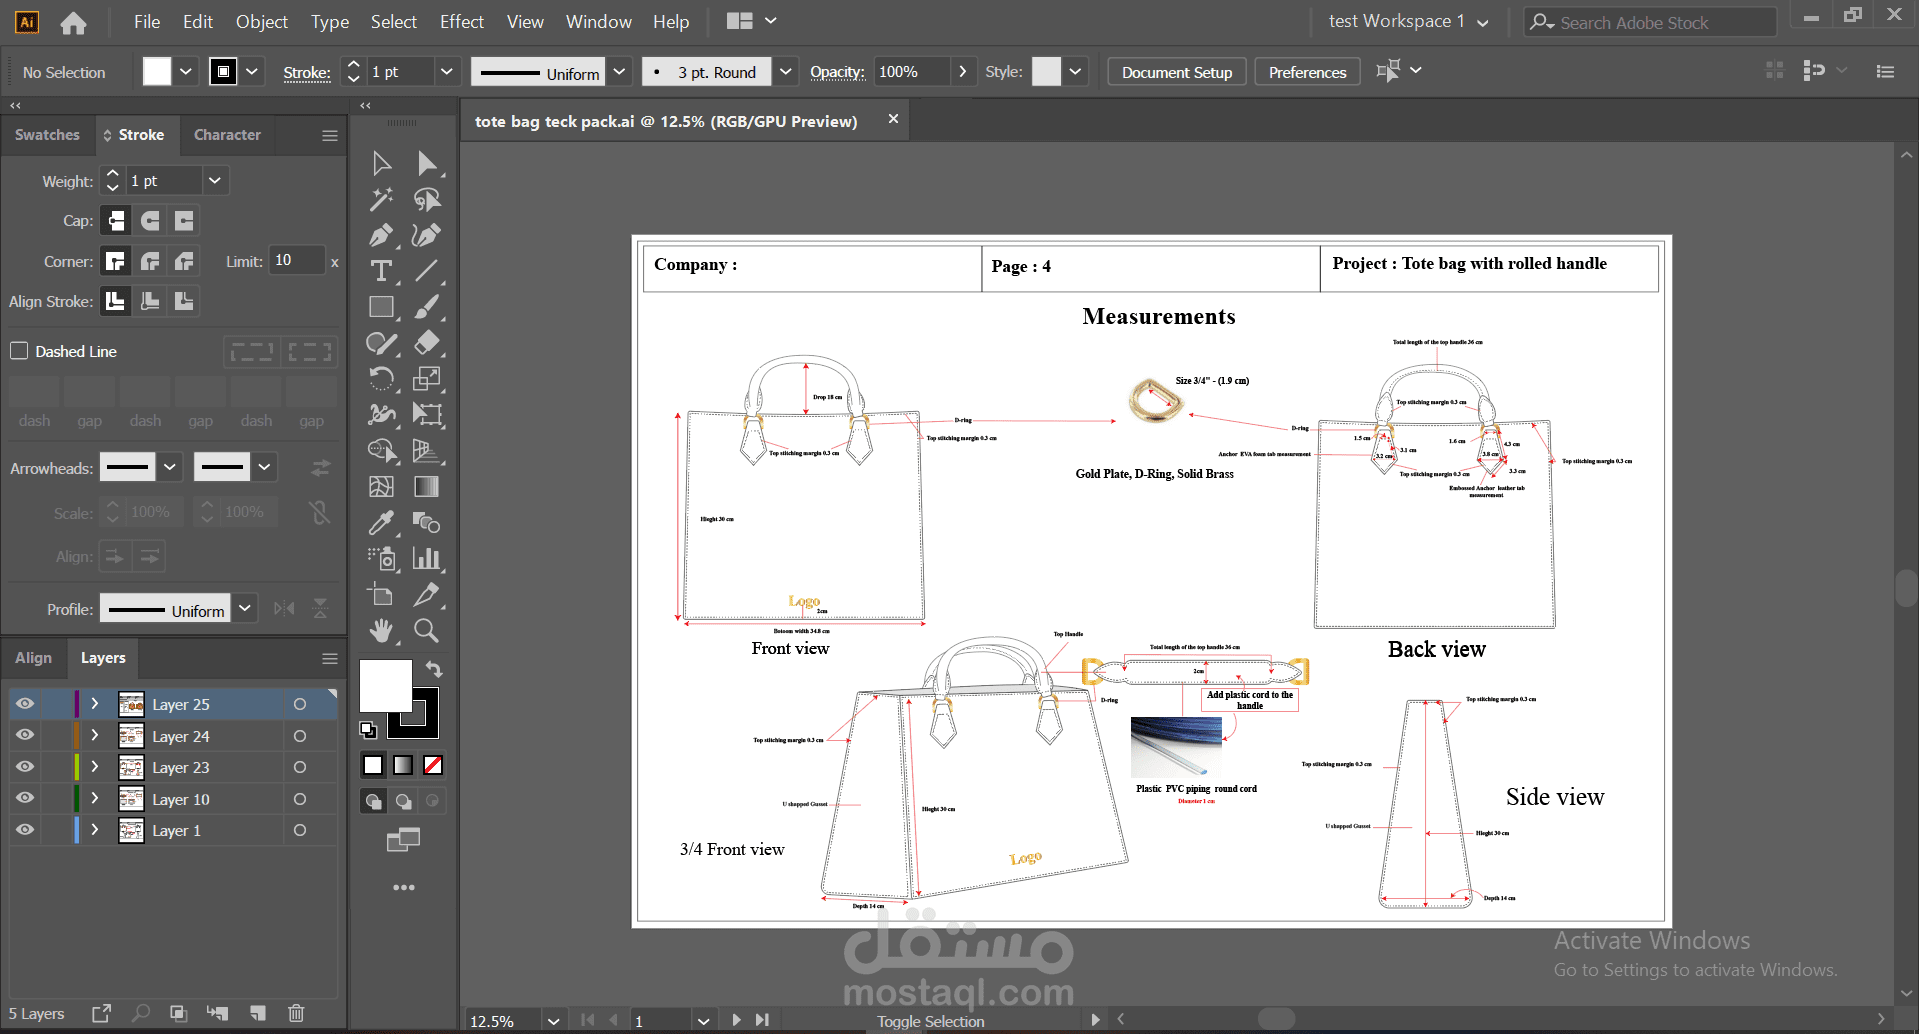Set None color with red slash swatch
This screenshot has width=1919, height=1034.
433,765
